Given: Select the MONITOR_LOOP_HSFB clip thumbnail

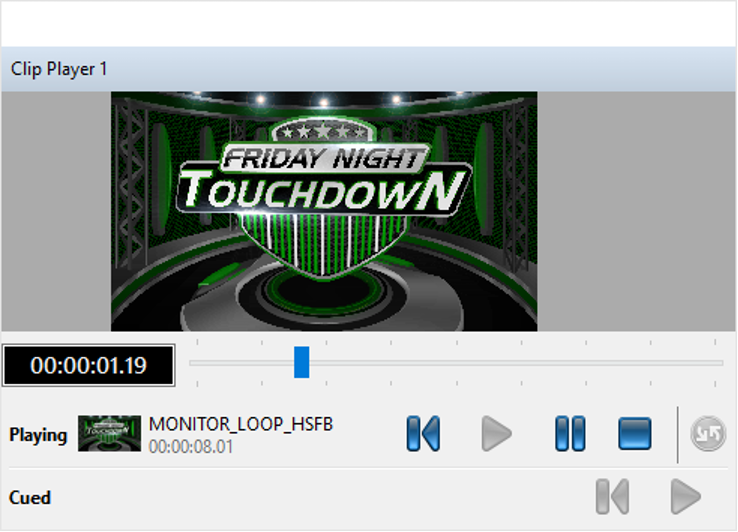Looking at the screenshot, I should [109, 434].
